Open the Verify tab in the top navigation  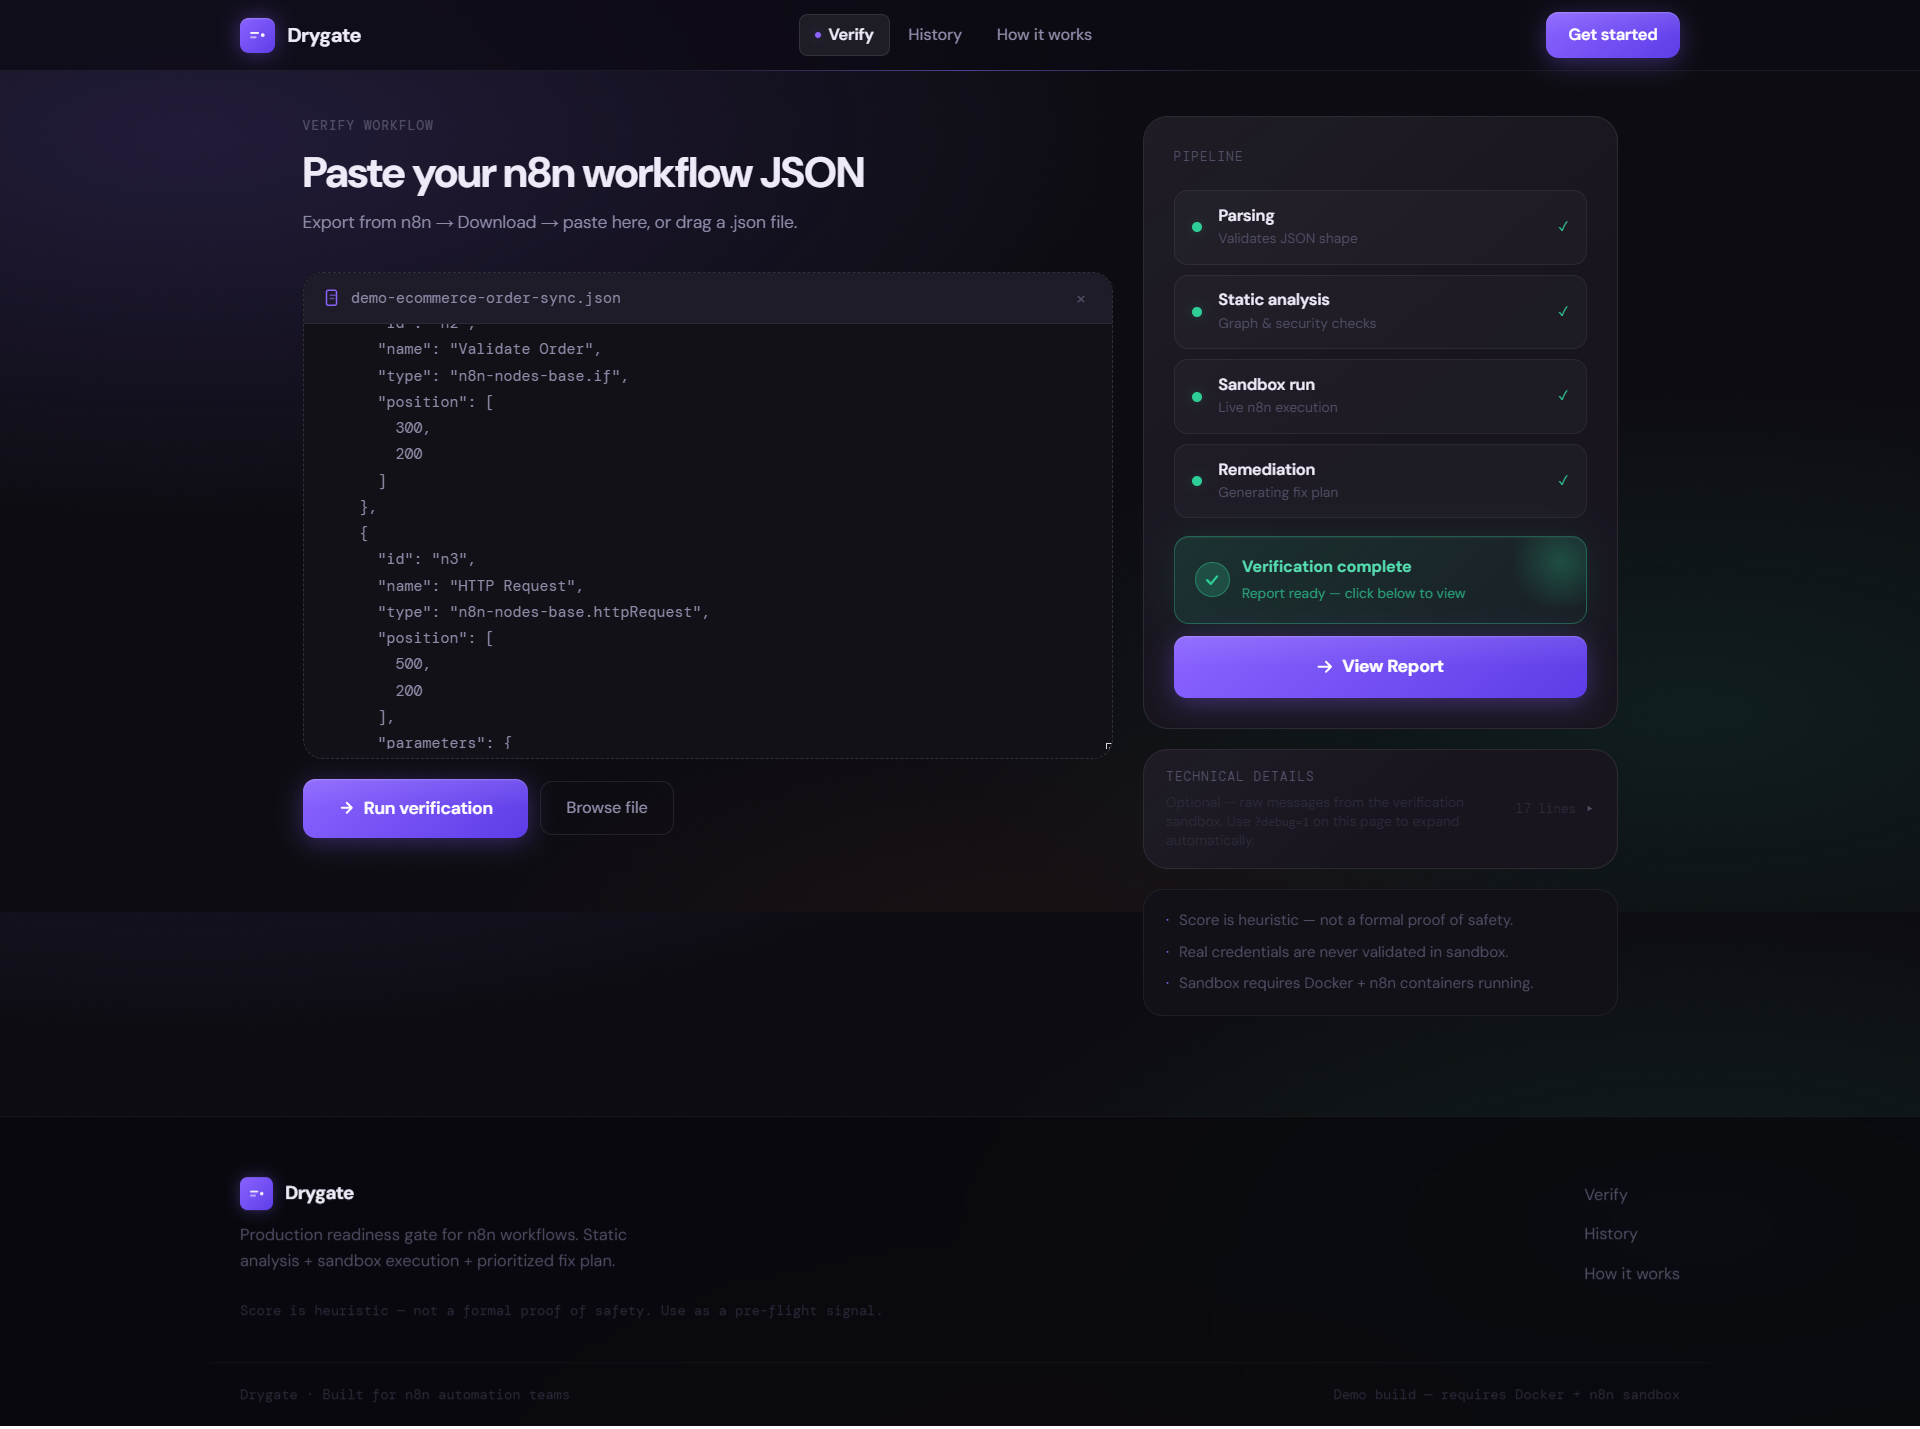[844, 35]
